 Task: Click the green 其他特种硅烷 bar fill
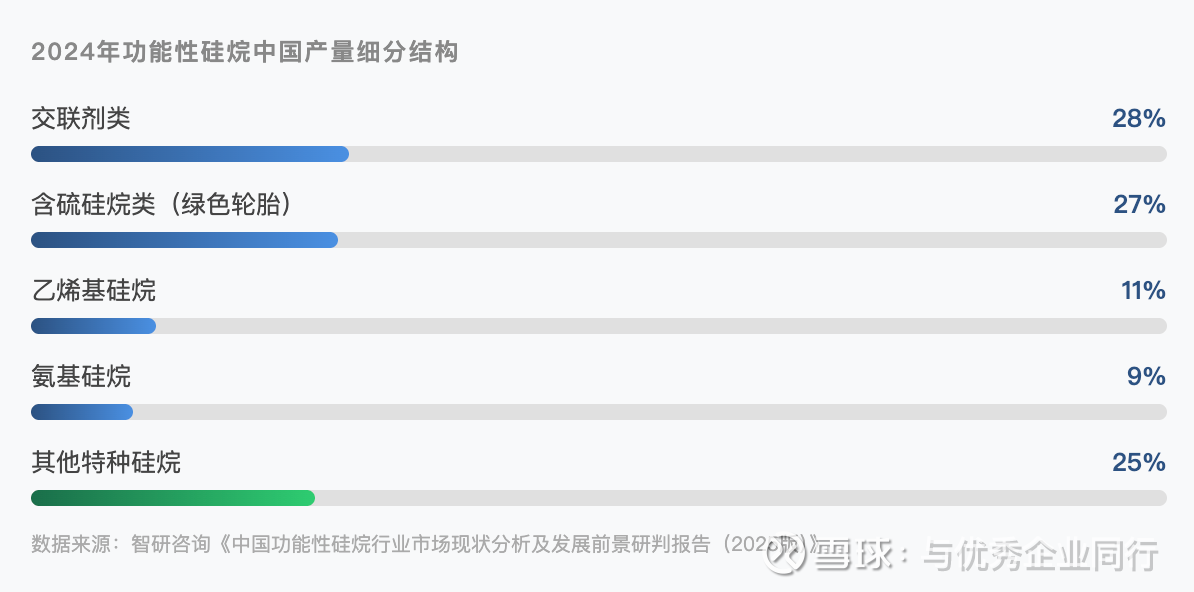click(173, 498)
